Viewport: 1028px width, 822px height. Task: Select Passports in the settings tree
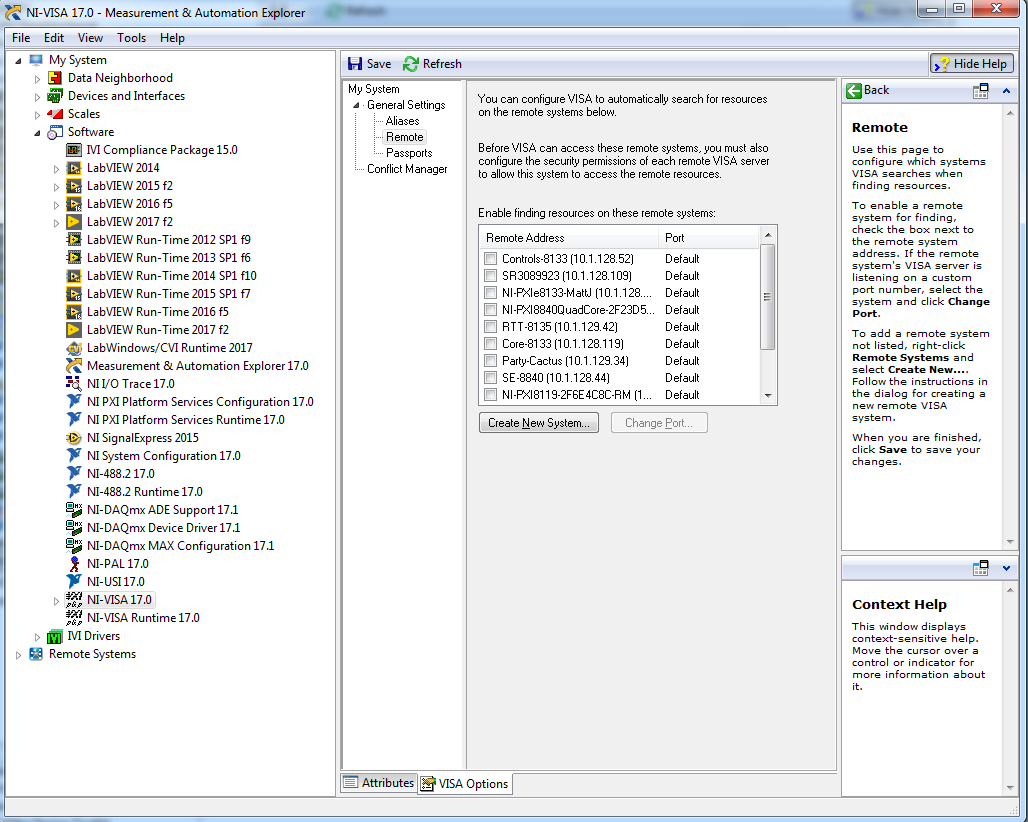tap(409, 153)
